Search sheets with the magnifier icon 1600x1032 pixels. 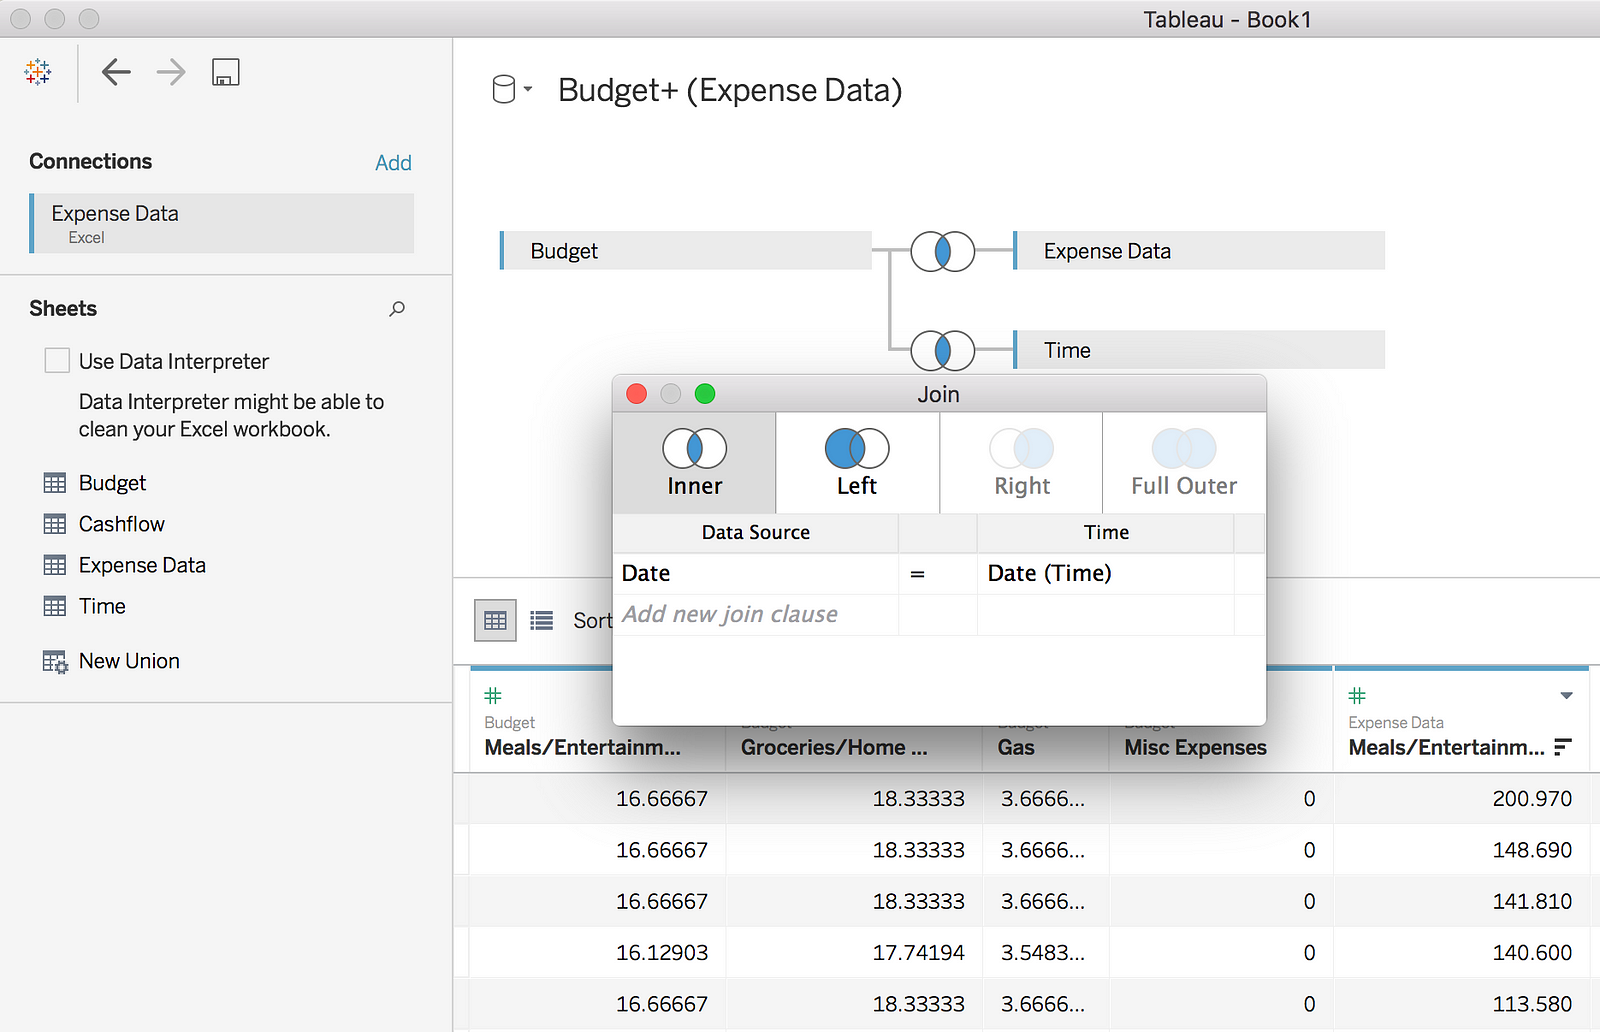(x=397, y=309)
